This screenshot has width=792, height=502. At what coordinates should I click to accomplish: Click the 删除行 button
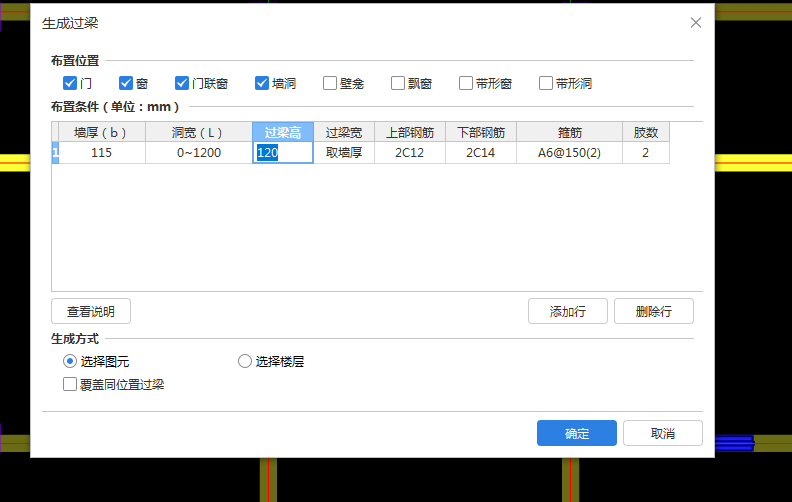point(654,311)
